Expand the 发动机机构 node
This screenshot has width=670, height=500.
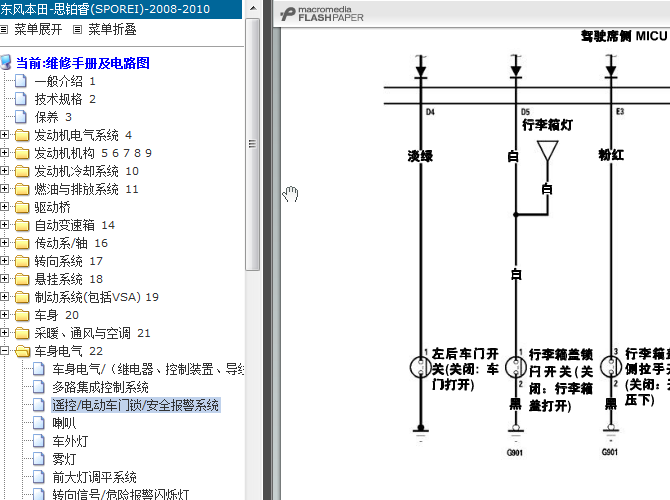pyautogui.click(x=4, y=153)
